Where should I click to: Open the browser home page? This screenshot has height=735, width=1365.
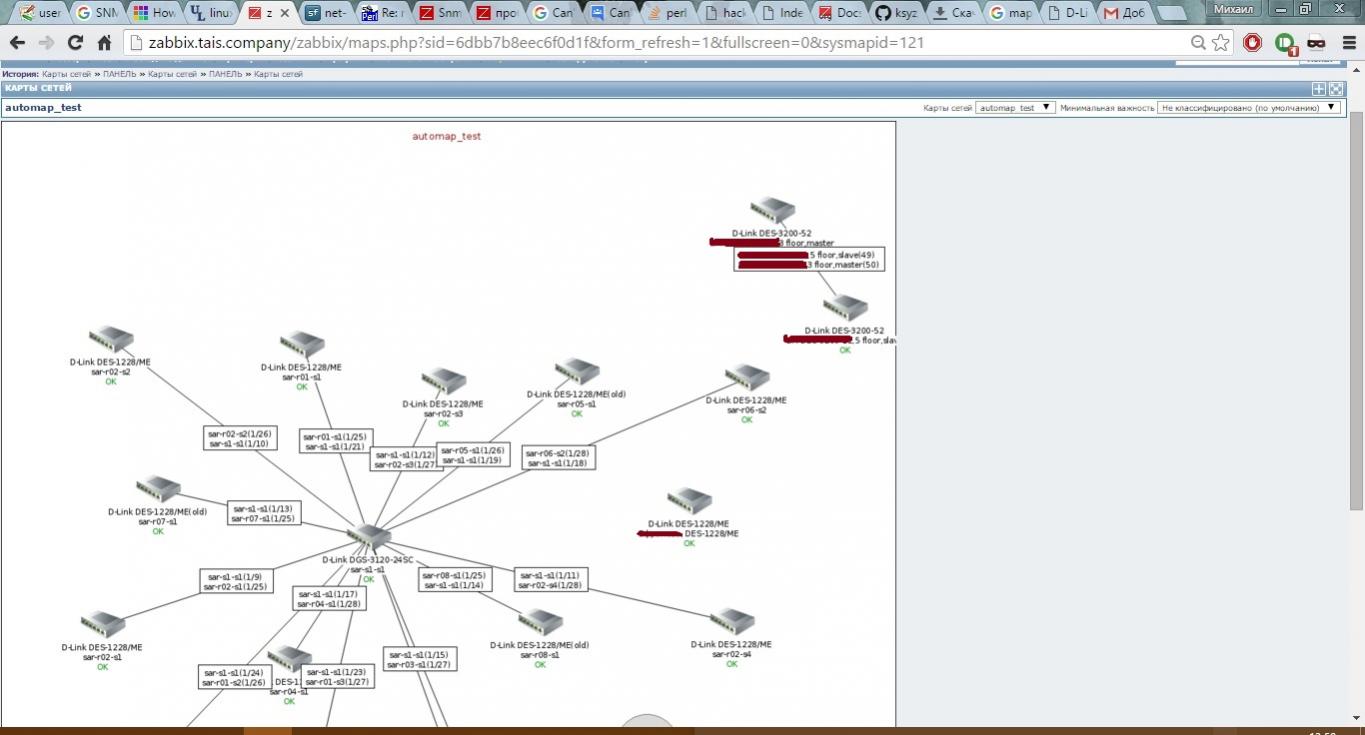coord(104,42)
